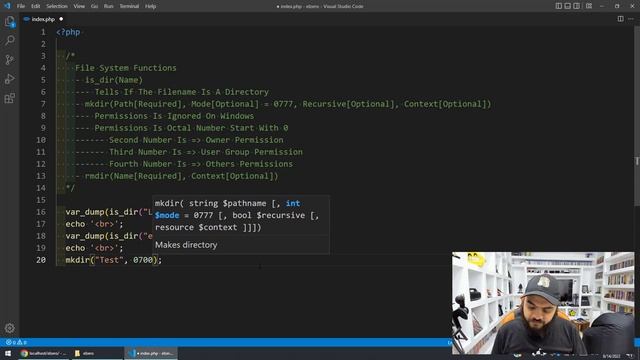Switch to Chrome localhost taskbar item

pos(44,353)
